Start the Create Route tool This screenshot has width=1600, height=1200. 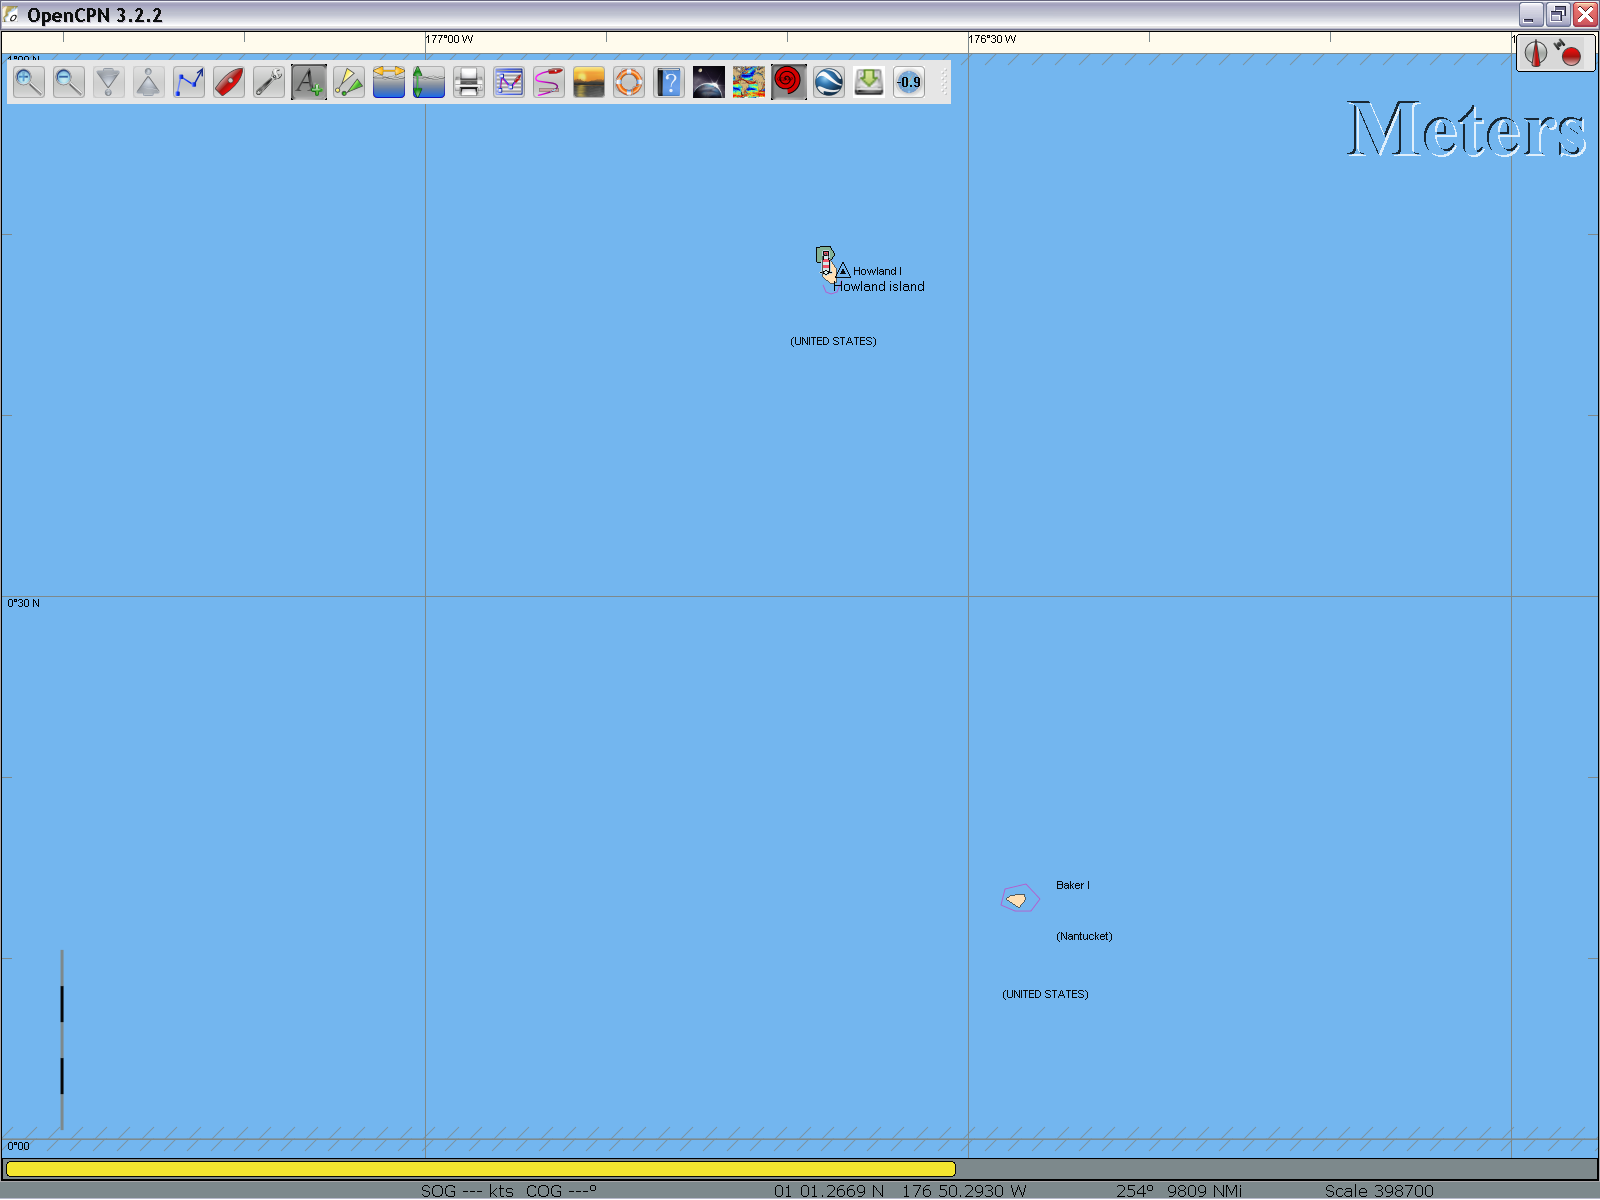pos(189,82)
